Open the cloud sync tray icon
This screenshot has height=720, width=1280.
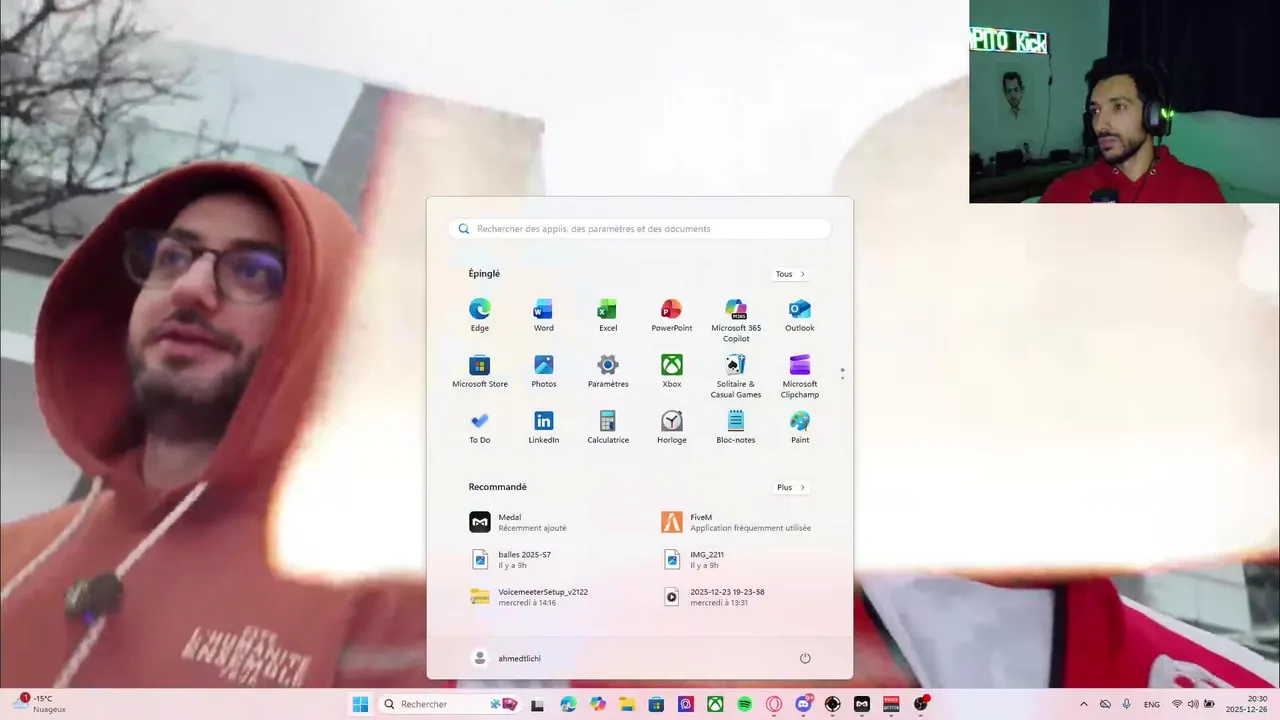[x=1105, y=704]
